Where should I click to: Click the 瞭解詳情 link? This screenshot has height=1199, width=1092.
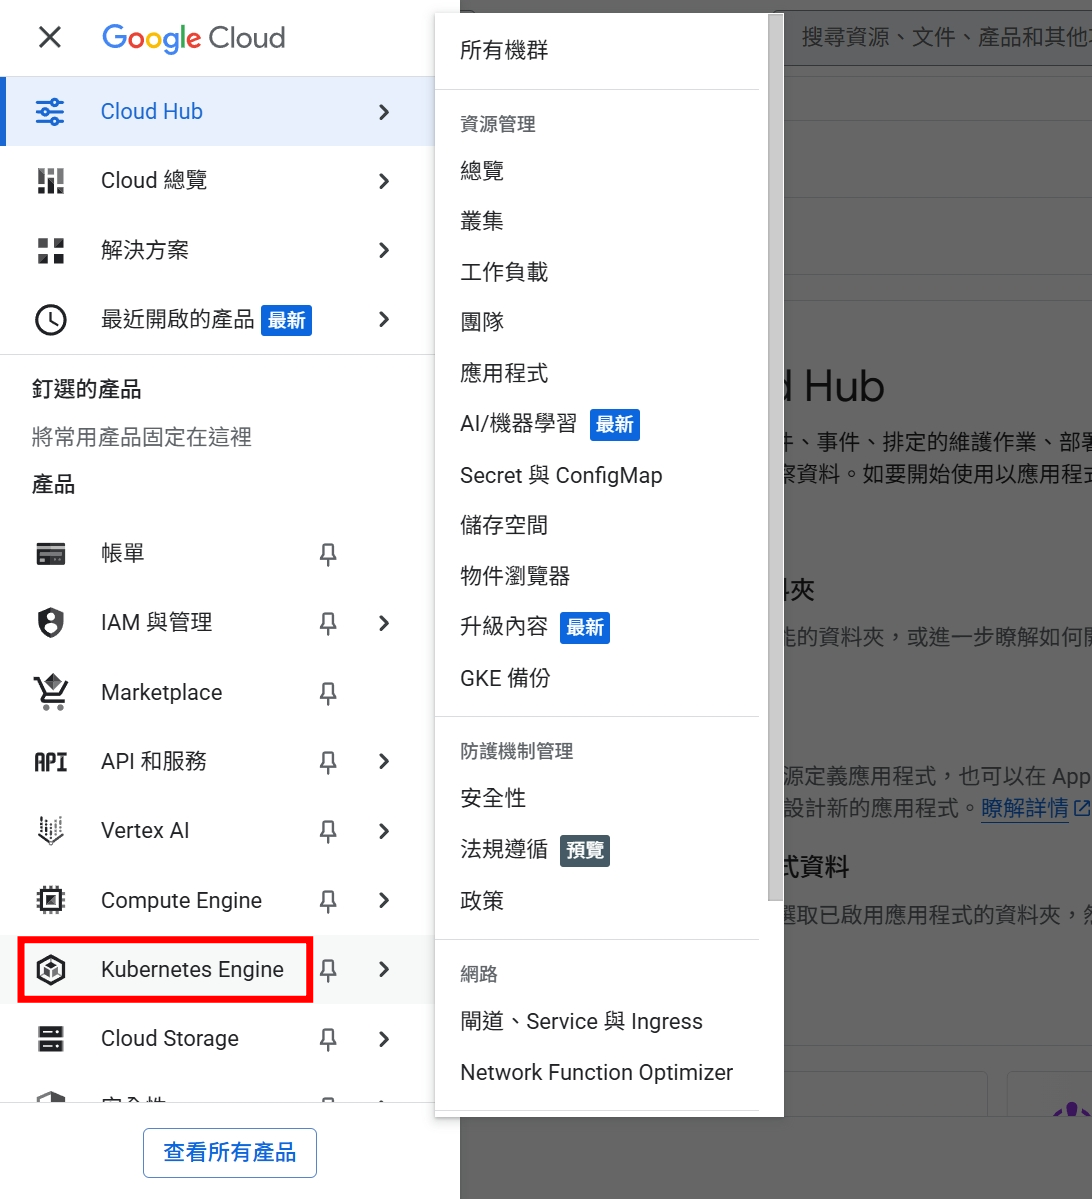coord(1025,808)
